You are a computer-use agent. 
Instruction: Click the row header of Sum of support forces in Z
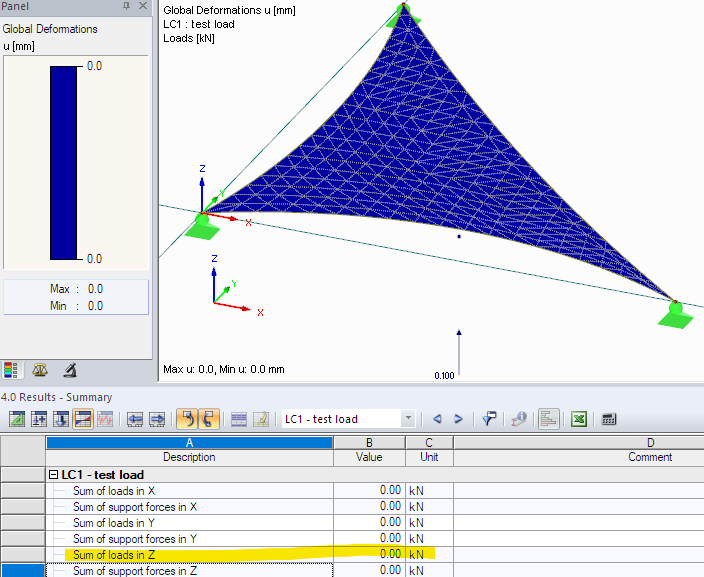pyautogui.click(x=22, y=570)
